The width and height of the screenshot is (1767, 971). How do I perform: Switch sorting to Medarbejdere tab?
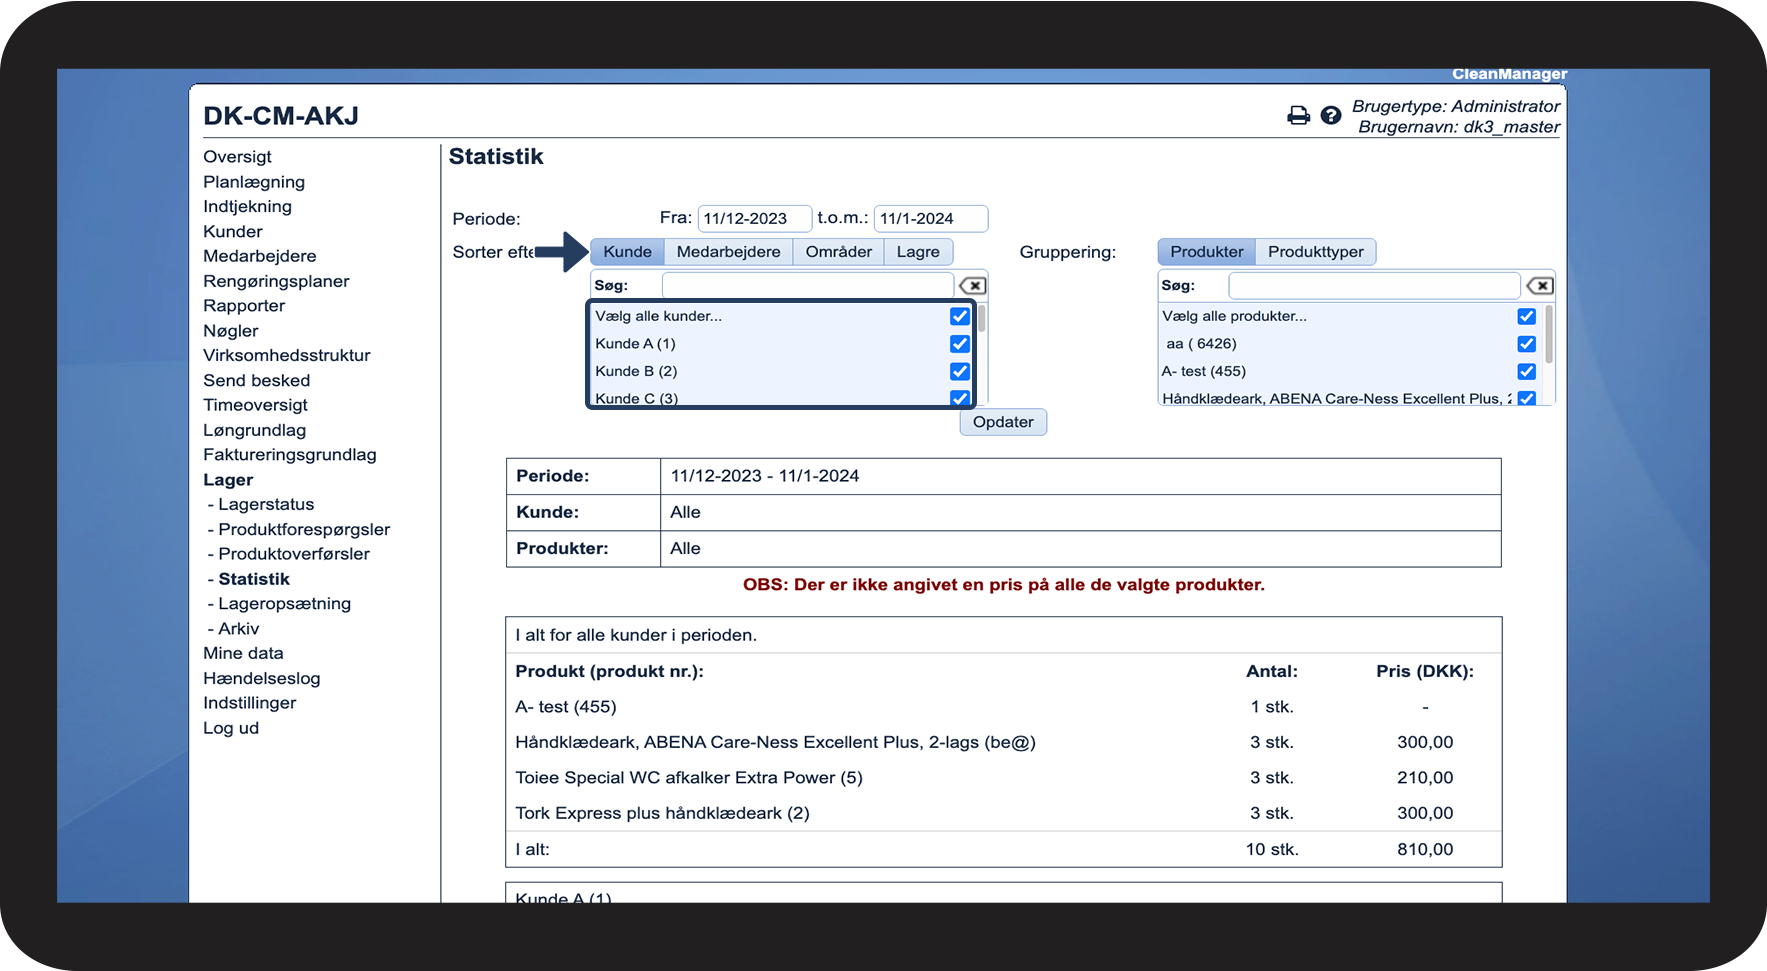[x=728, y=252]
